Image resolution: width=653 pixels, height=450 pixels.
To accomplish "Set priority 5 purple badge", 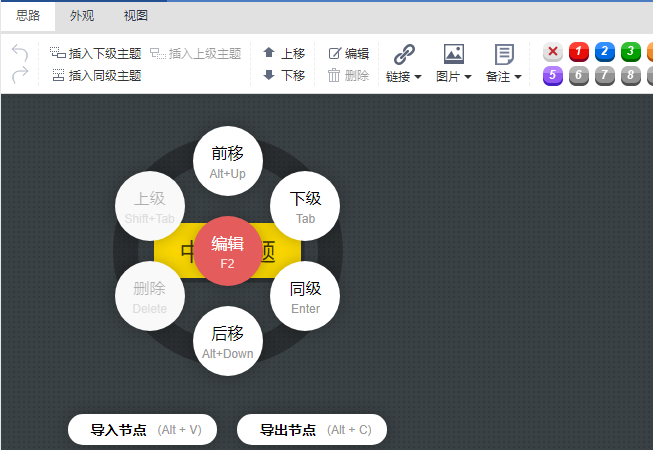I will click(553, 76).
